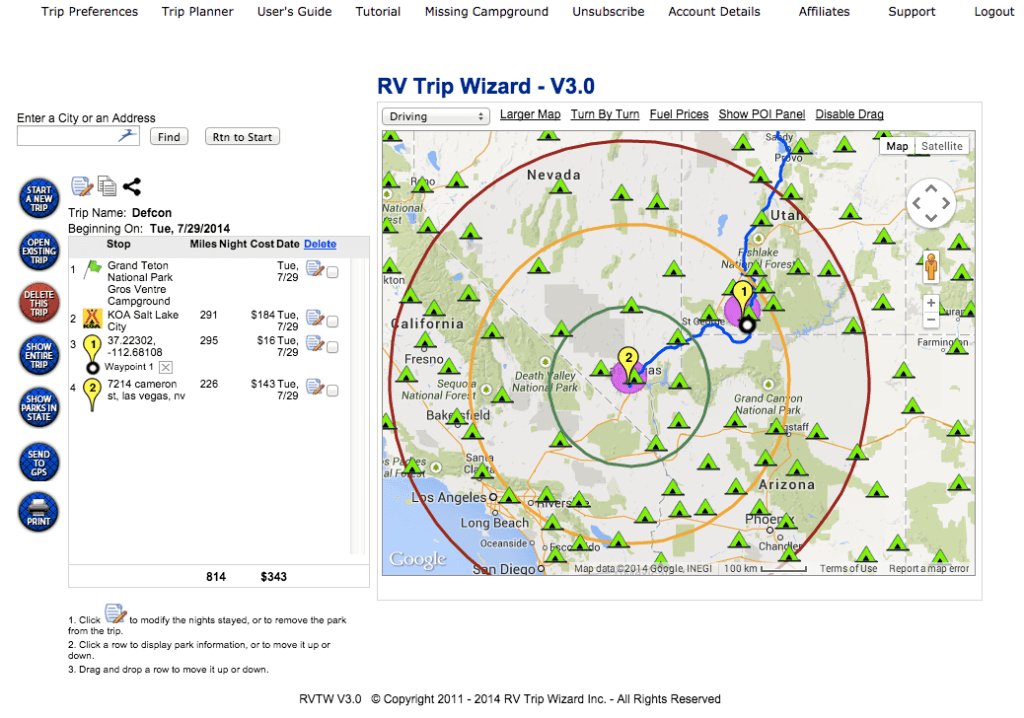Click the Send to GPS button
Viewport: 1024px width, 718px height.
39,462
